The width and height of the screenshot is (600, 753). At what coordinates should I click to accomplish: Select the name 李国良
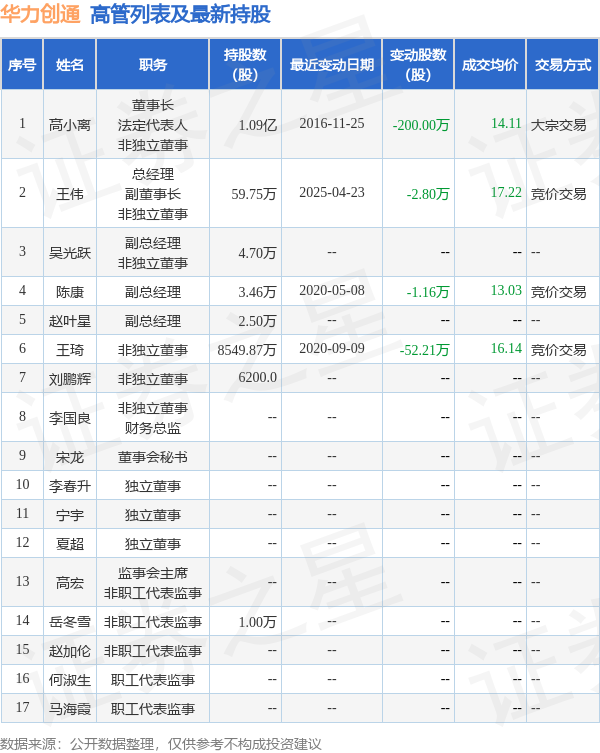pyautogui.click(x=70, y=418)
